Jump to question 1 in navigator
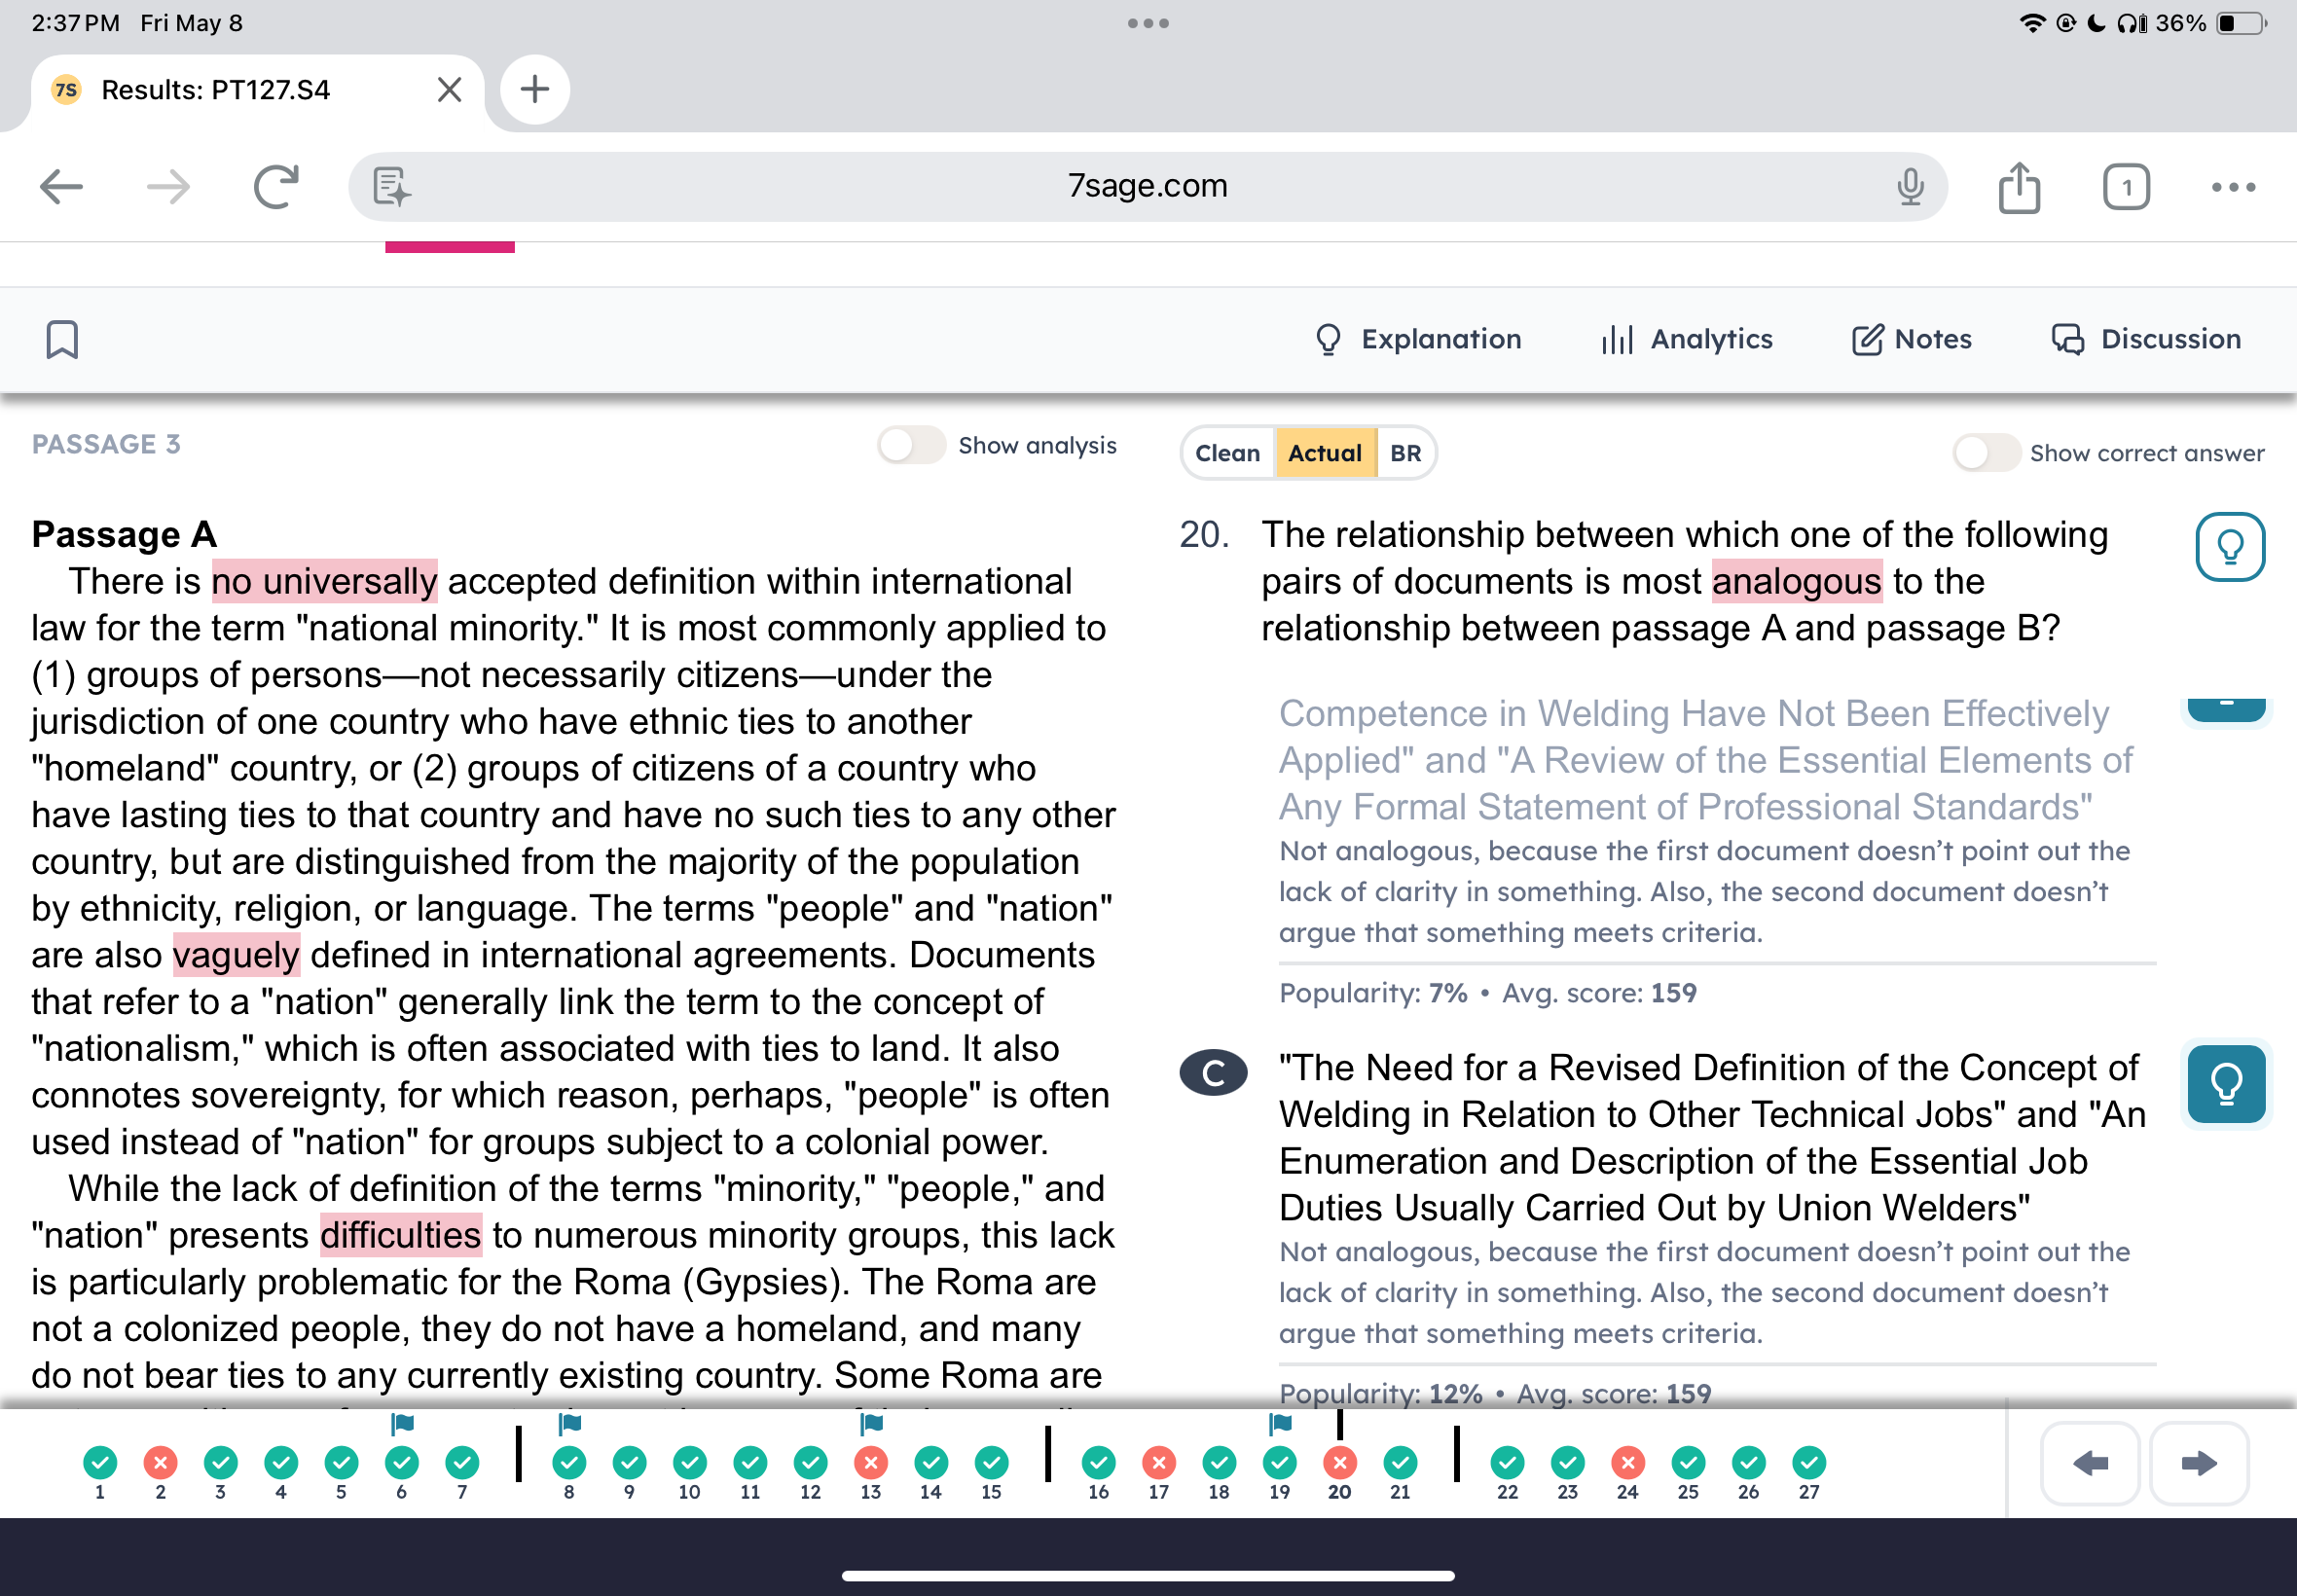2297x1596 pixels. (100, 1463)
